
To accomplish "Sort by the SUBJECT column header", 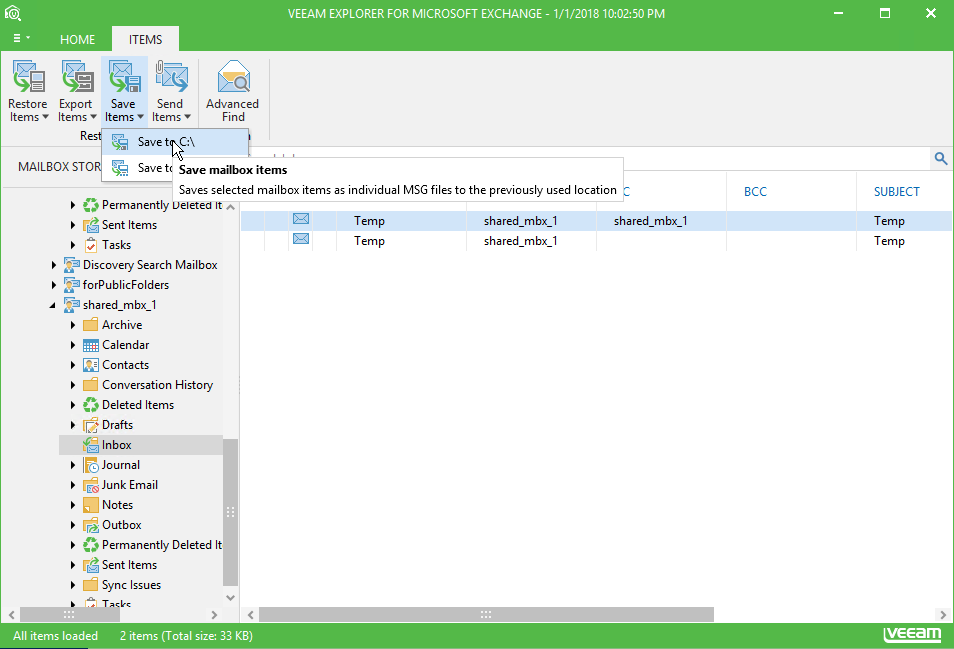I will click(896, 192).
